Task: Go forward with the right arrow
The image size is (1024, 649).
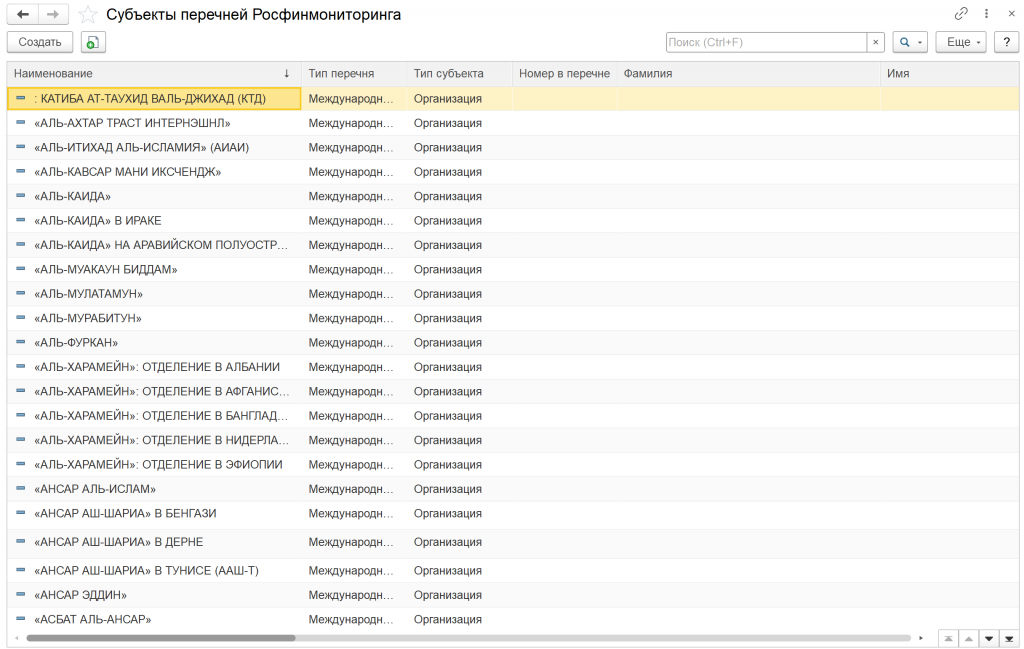Action: [x=54, y=14]
